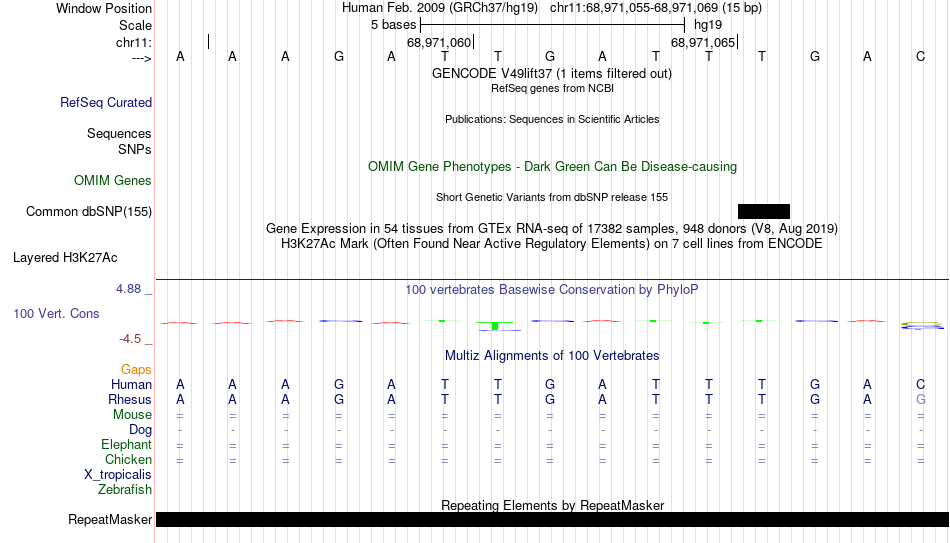Click the 5 bases scale bar

552,25
